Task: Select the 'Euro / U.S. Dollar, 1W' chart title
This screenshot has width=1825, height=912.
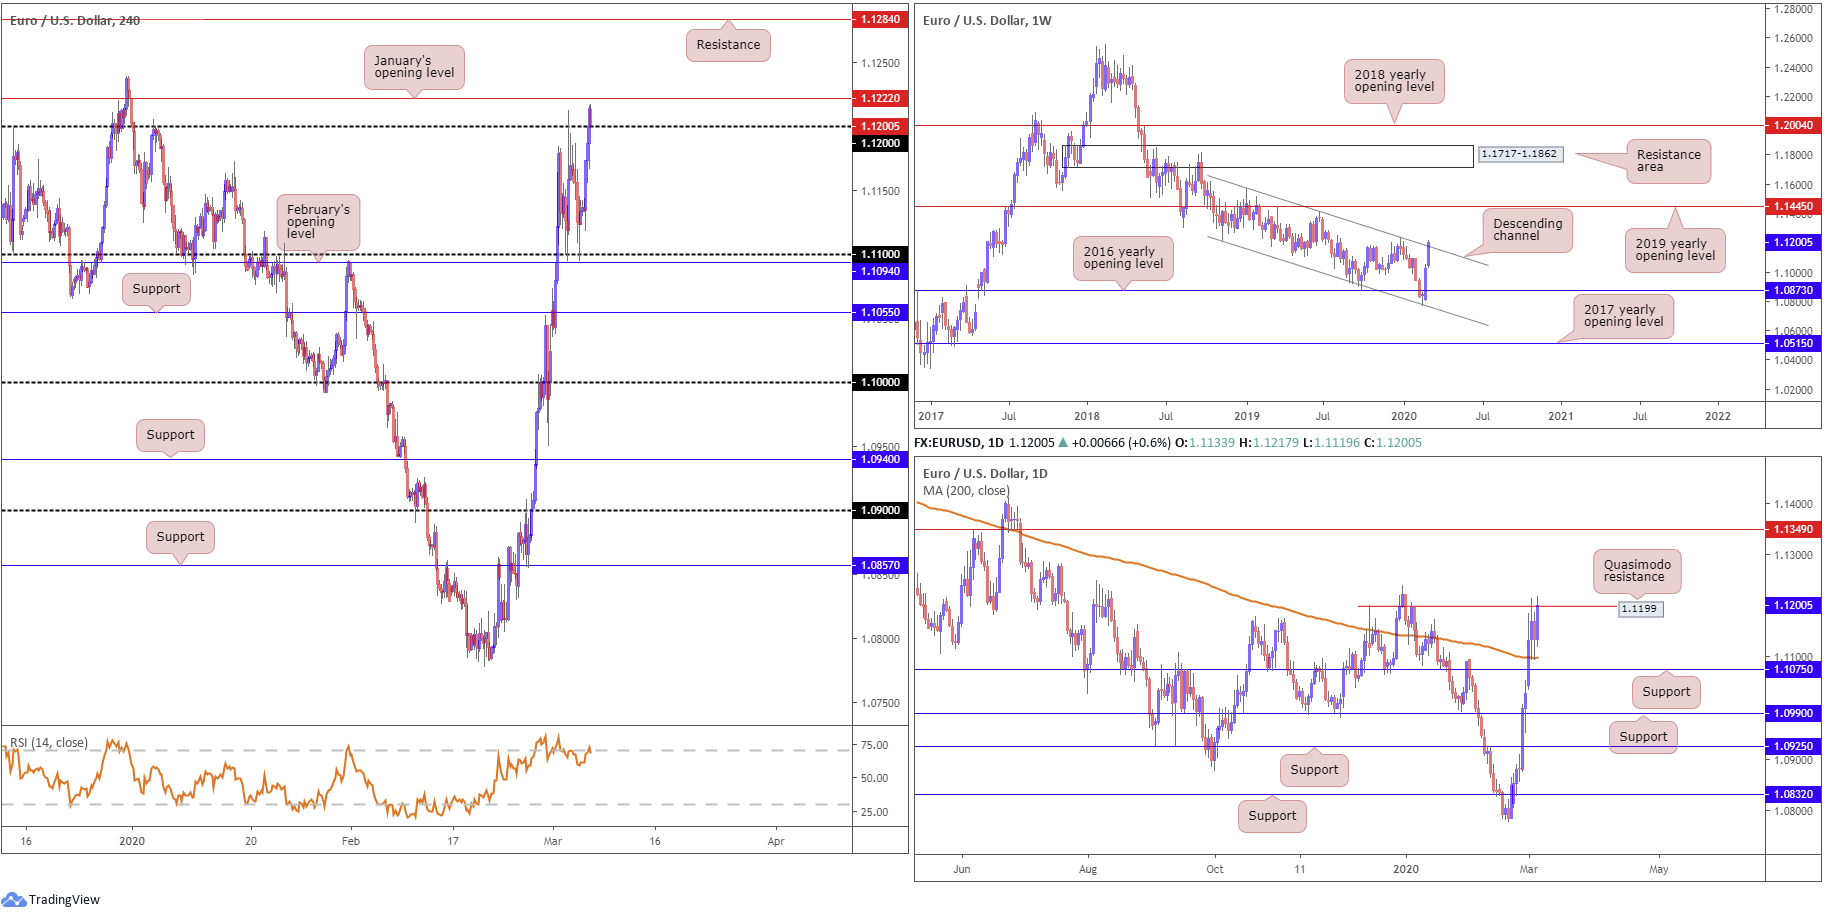Action: tap(987, 20)
